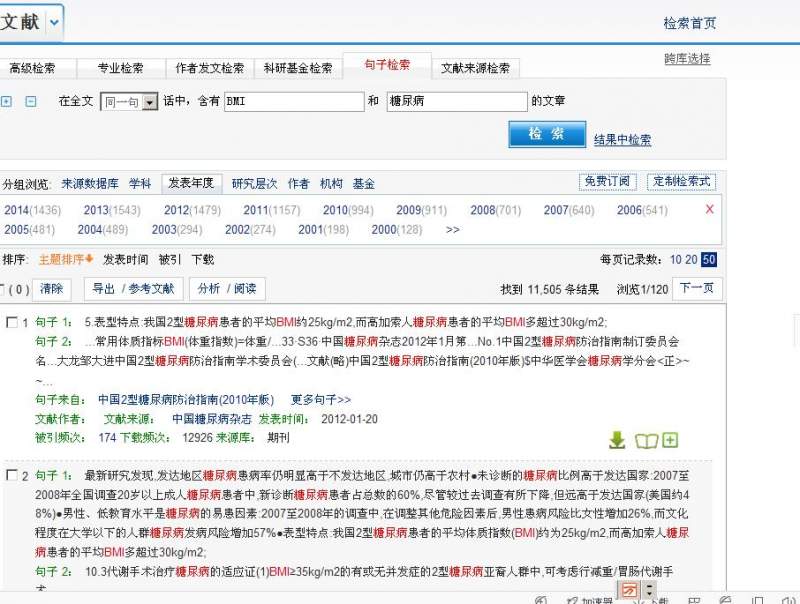Click 导出 / 参考文献 button
Screen dimensions: 800x604
point(134,289)
